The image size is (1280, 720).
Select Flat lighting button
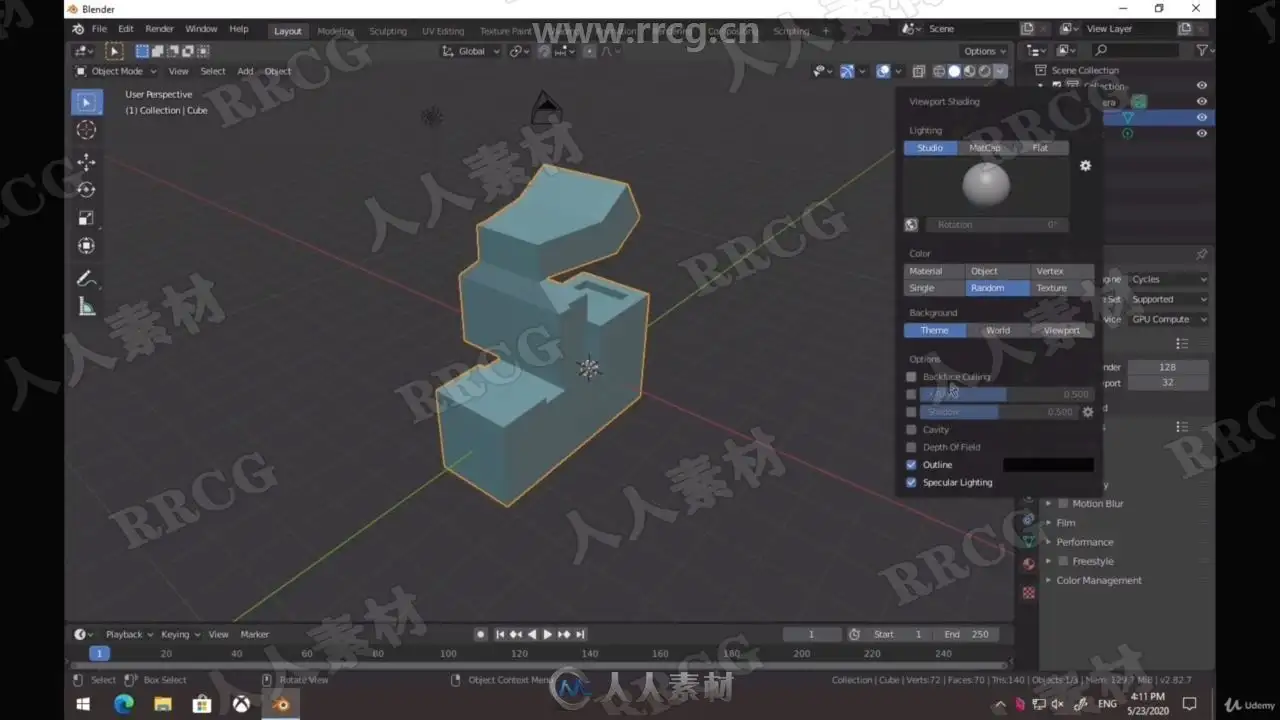click(1041, 148)
